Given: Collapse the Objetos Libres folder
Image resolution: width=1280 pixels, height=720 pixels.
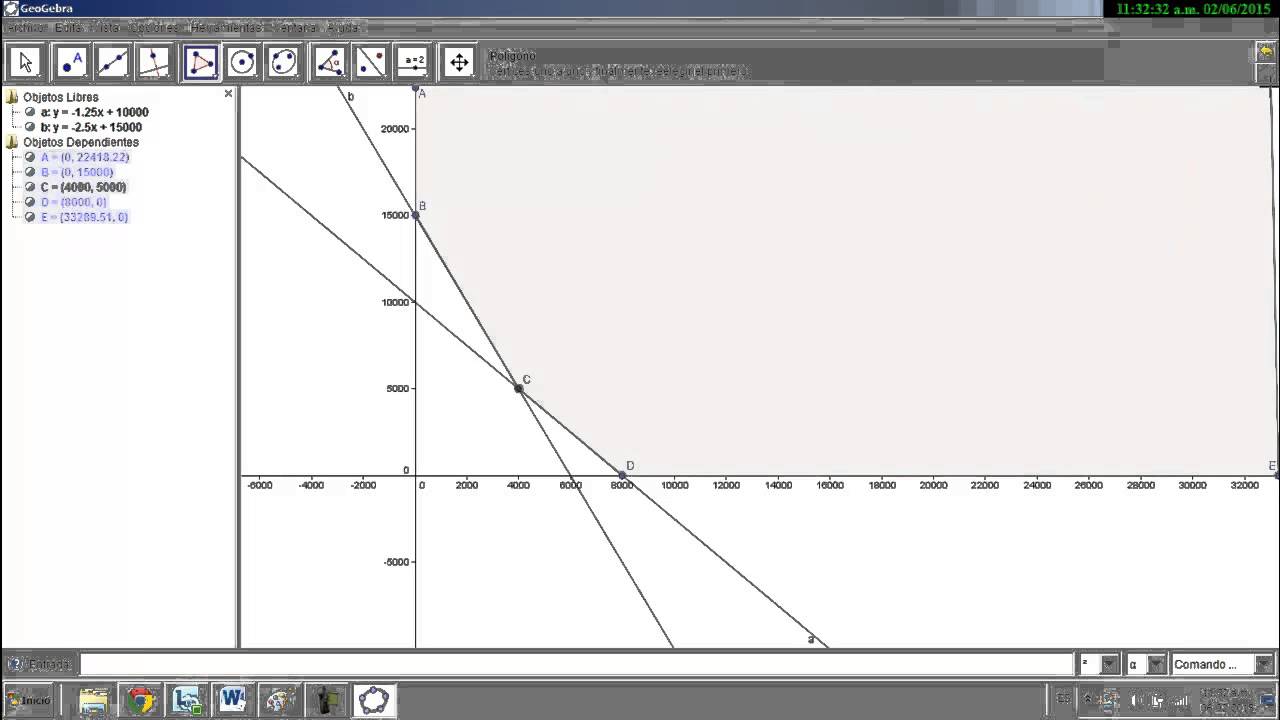Looking at the screenshot, I should 12,97.
